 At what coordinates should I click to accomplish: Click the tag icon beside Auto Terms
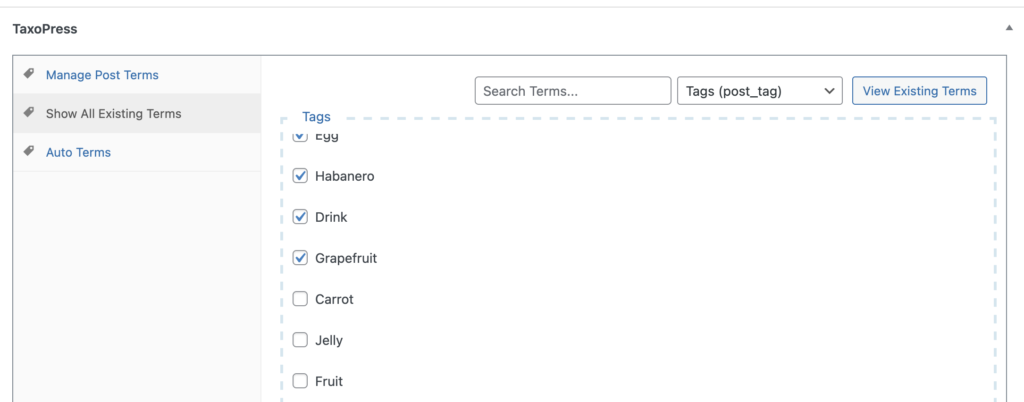[x=29, y=152]
